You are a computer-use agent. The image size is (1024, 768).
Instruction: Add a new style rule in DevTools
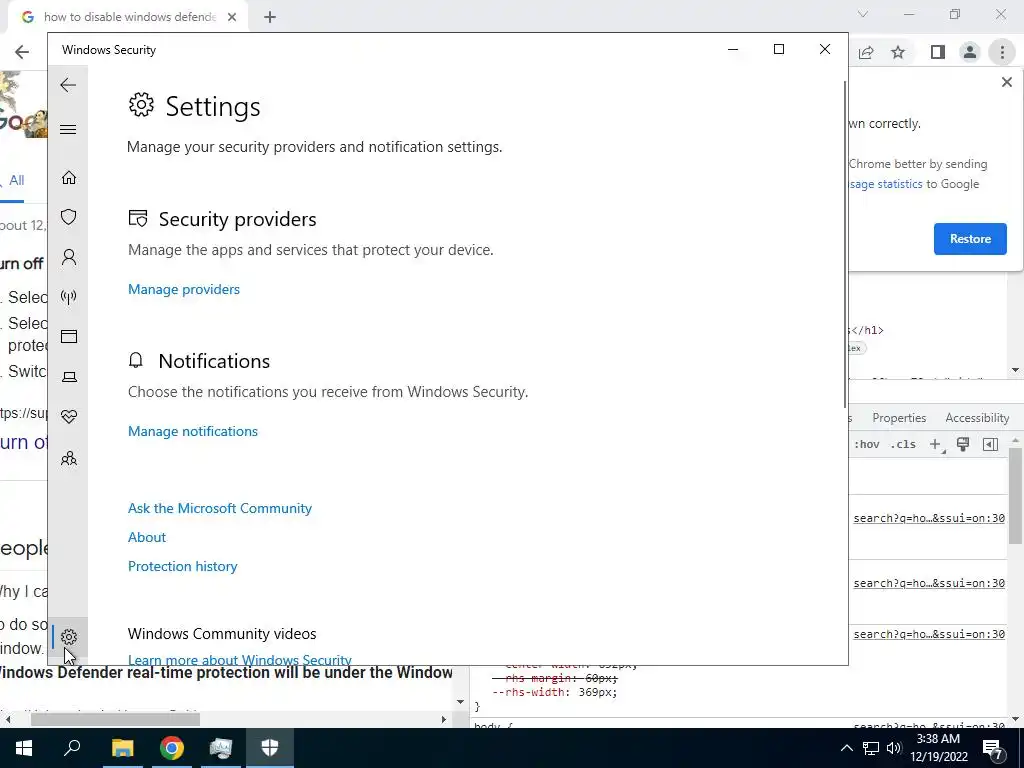pos(935,444)
